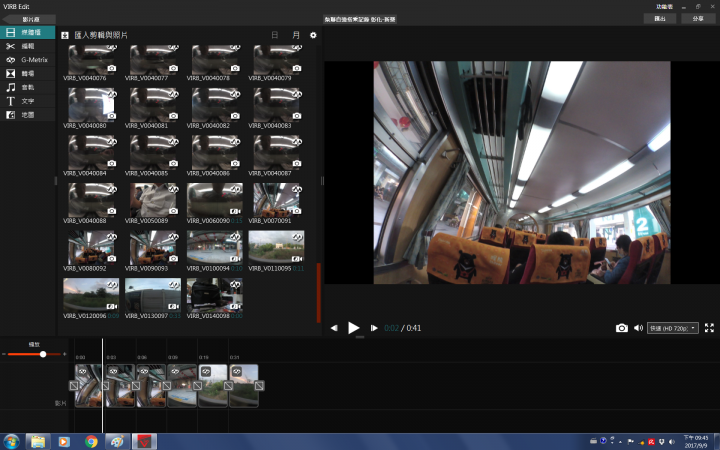Open the menu at top right of title bar

coord(664,6)
